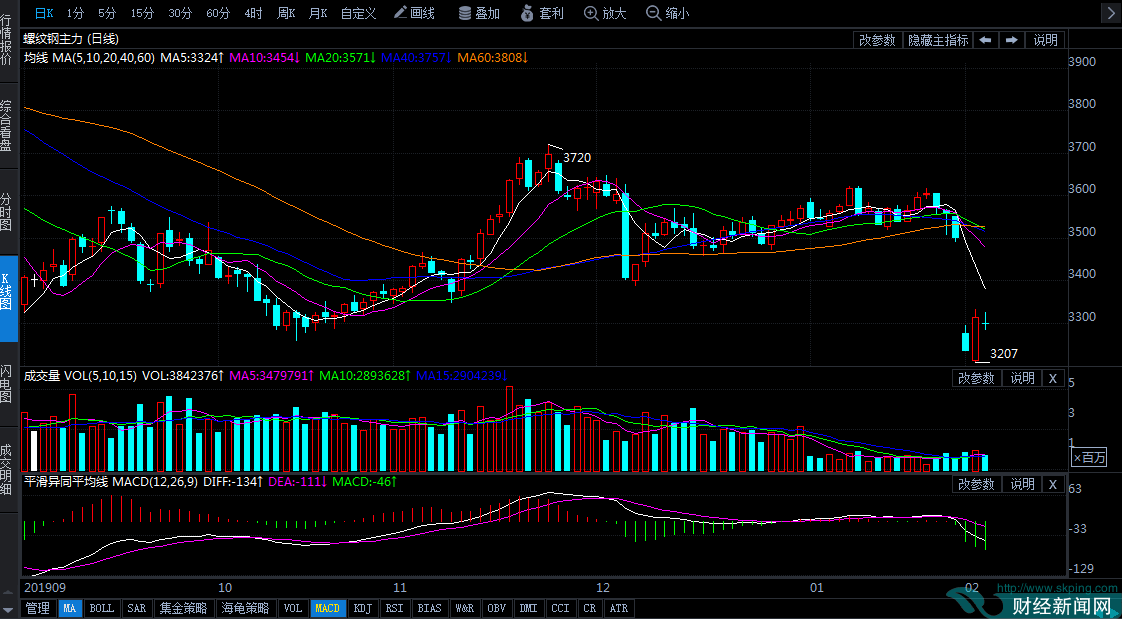Screen dimensions: 1122x619
Task: Select the MACD indicator tab
Action: pyautogui.click(x=327, y=608)
